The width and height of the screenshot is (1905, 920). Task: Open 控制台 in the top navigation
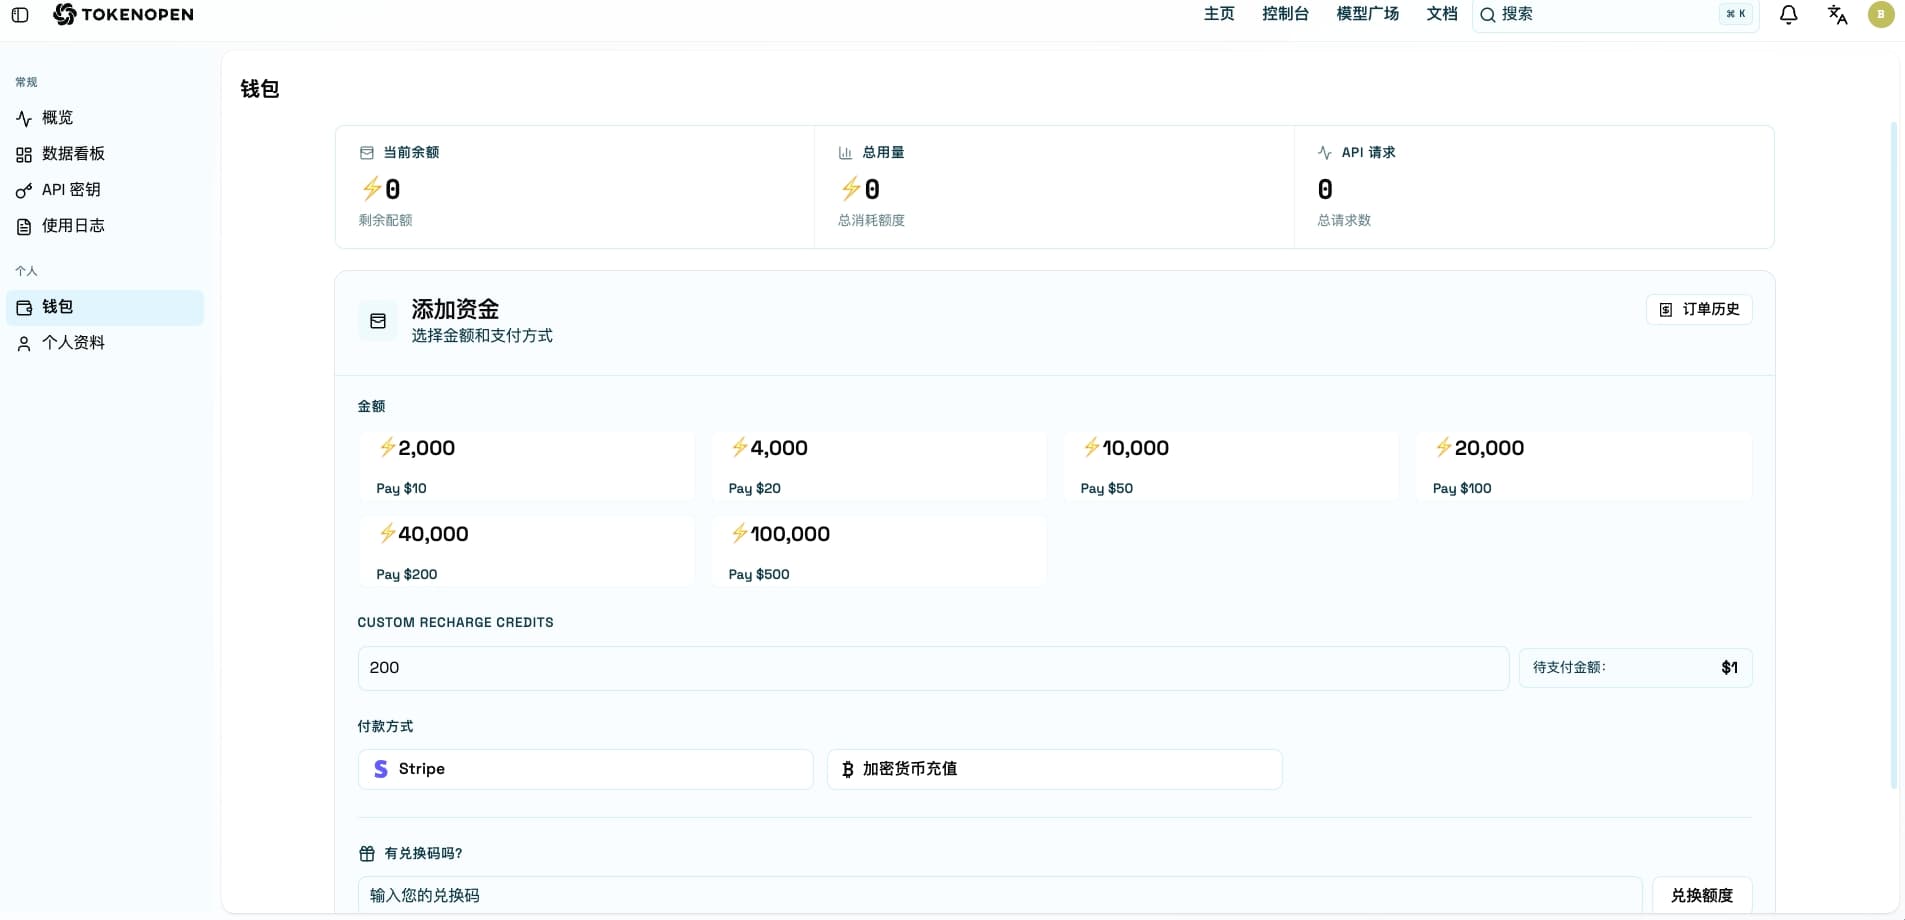point(1285,14)
